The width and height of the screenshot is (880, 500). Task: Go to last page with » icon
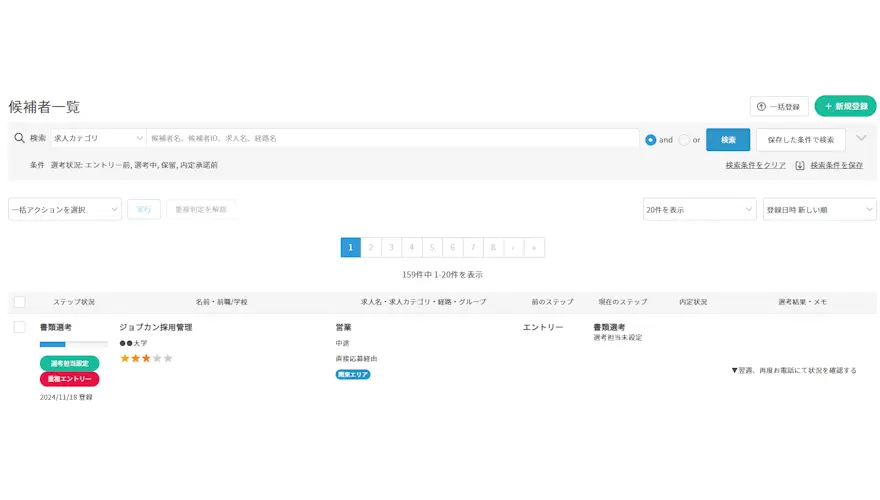(535, 247)
